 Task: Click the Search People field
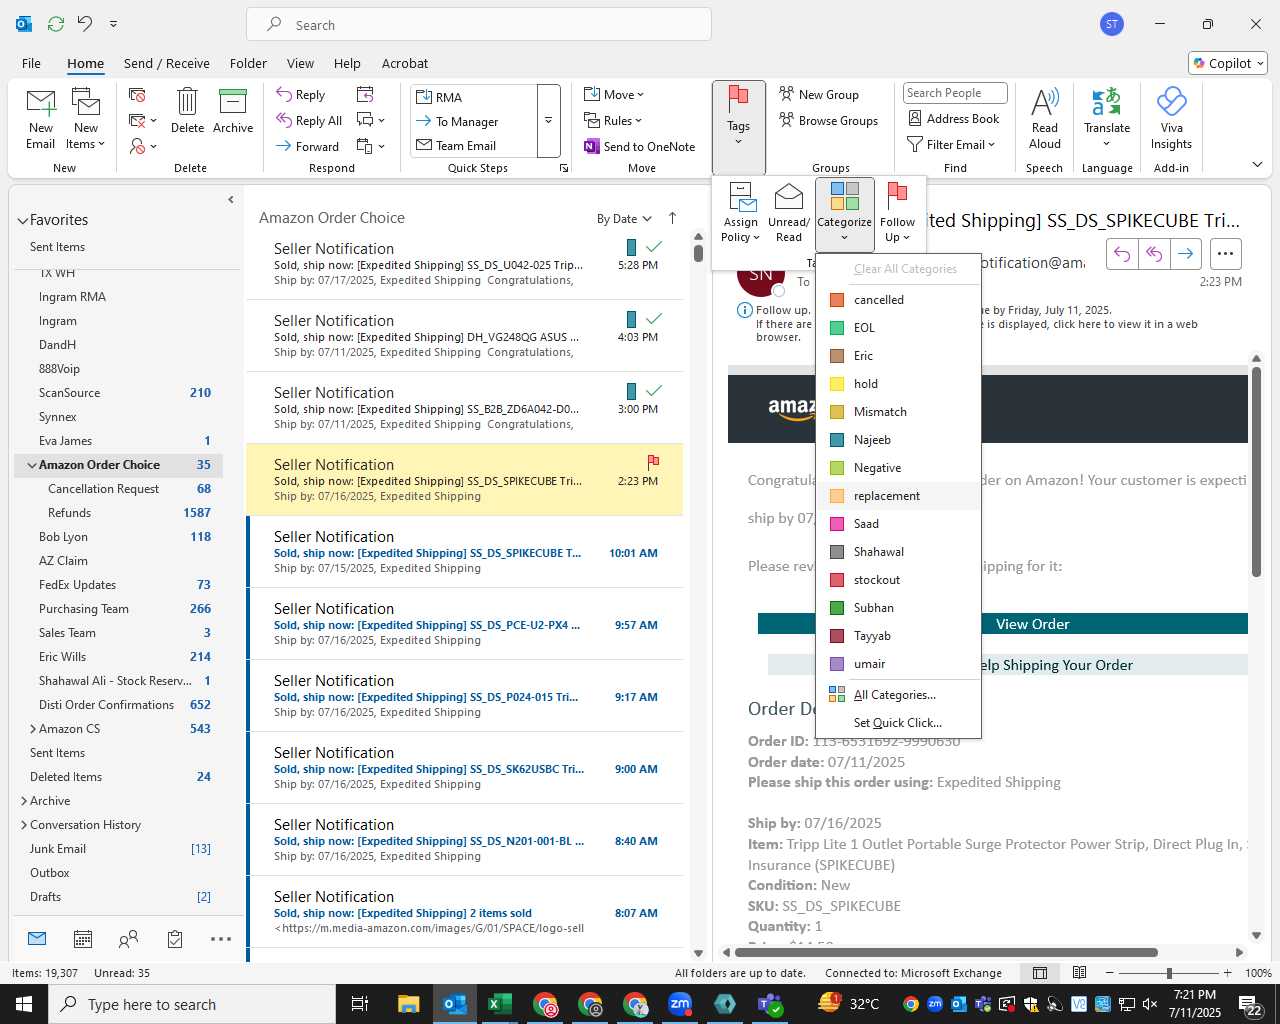955,93
